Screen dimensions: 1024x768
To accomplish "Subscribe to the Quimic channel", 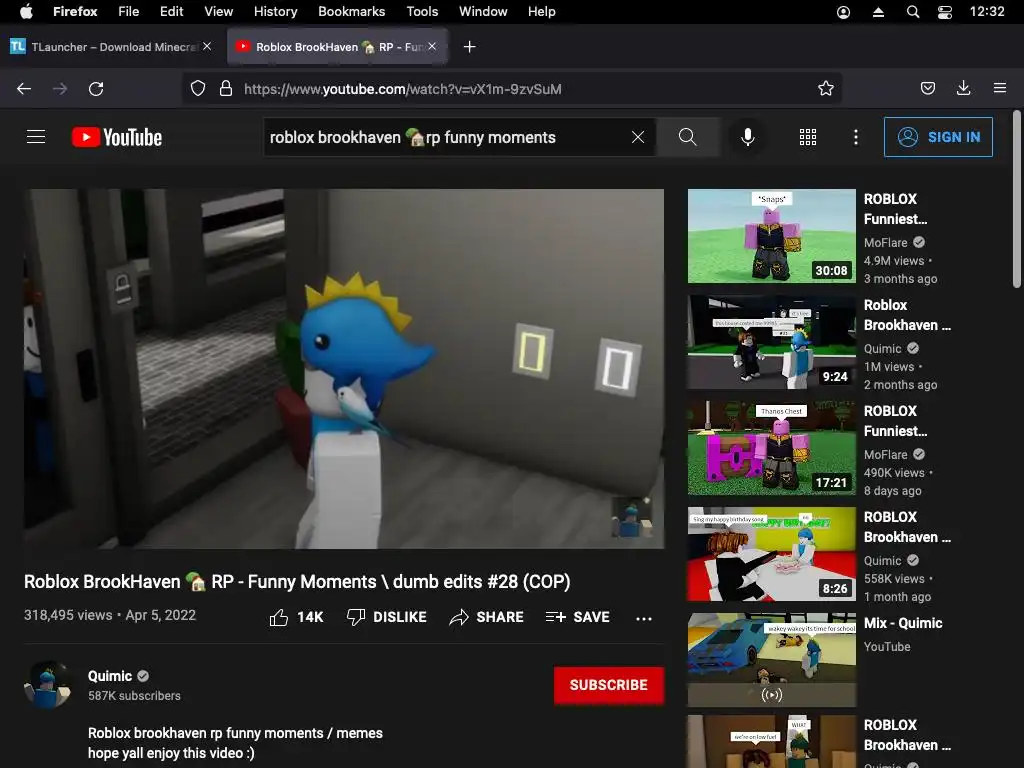I will pos(609,685).
